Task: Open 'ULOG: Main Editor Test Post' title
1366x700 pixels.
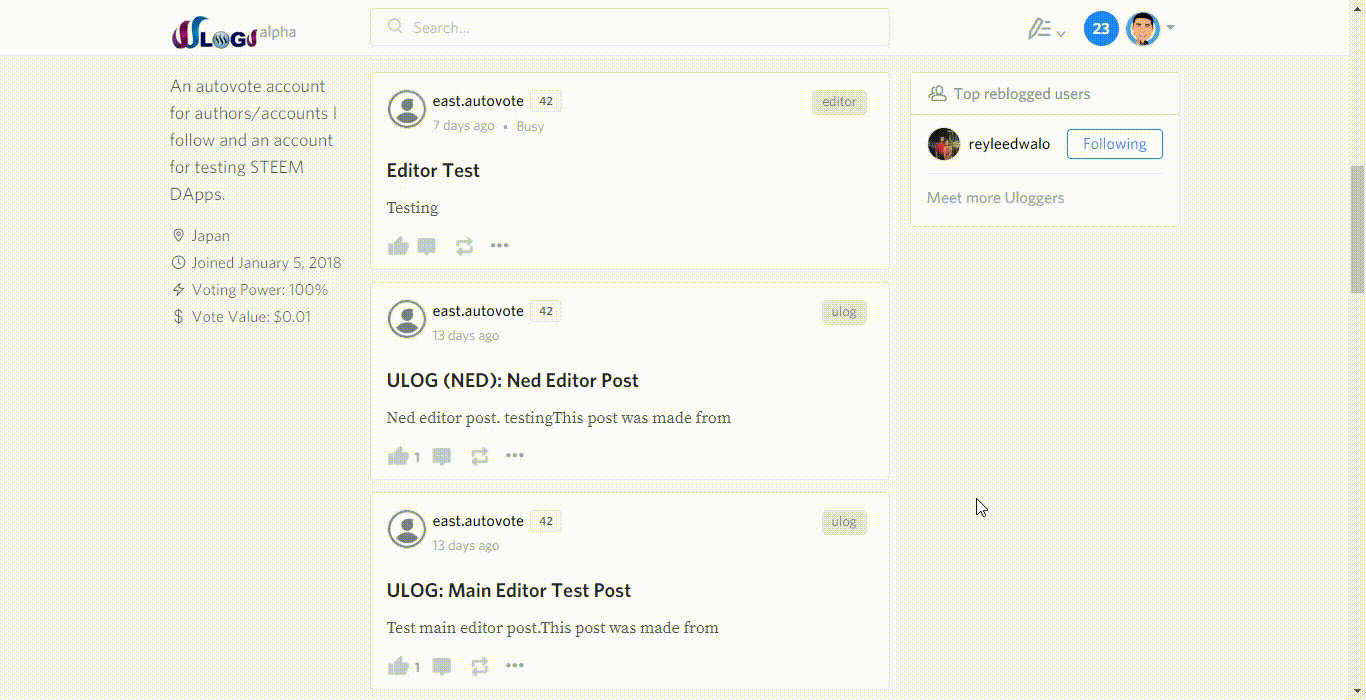Action: coord(509,591)
